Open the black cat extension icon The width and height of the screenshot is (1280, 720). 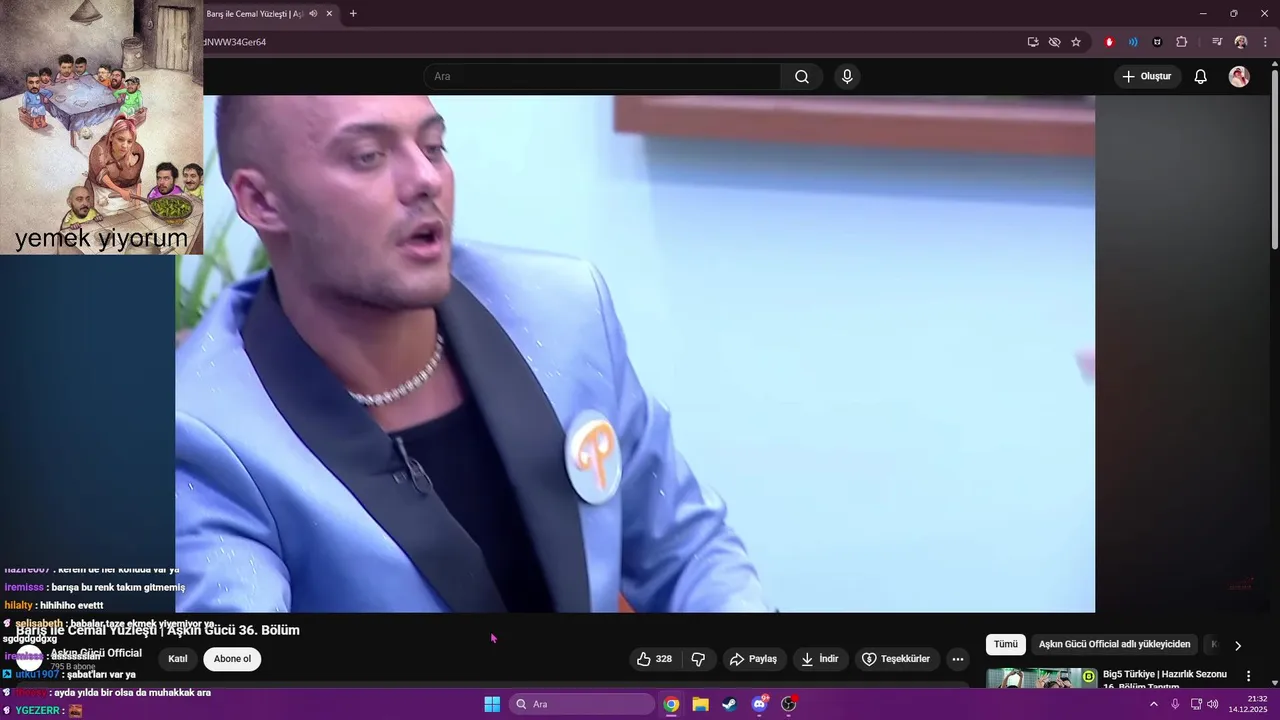1157,42
